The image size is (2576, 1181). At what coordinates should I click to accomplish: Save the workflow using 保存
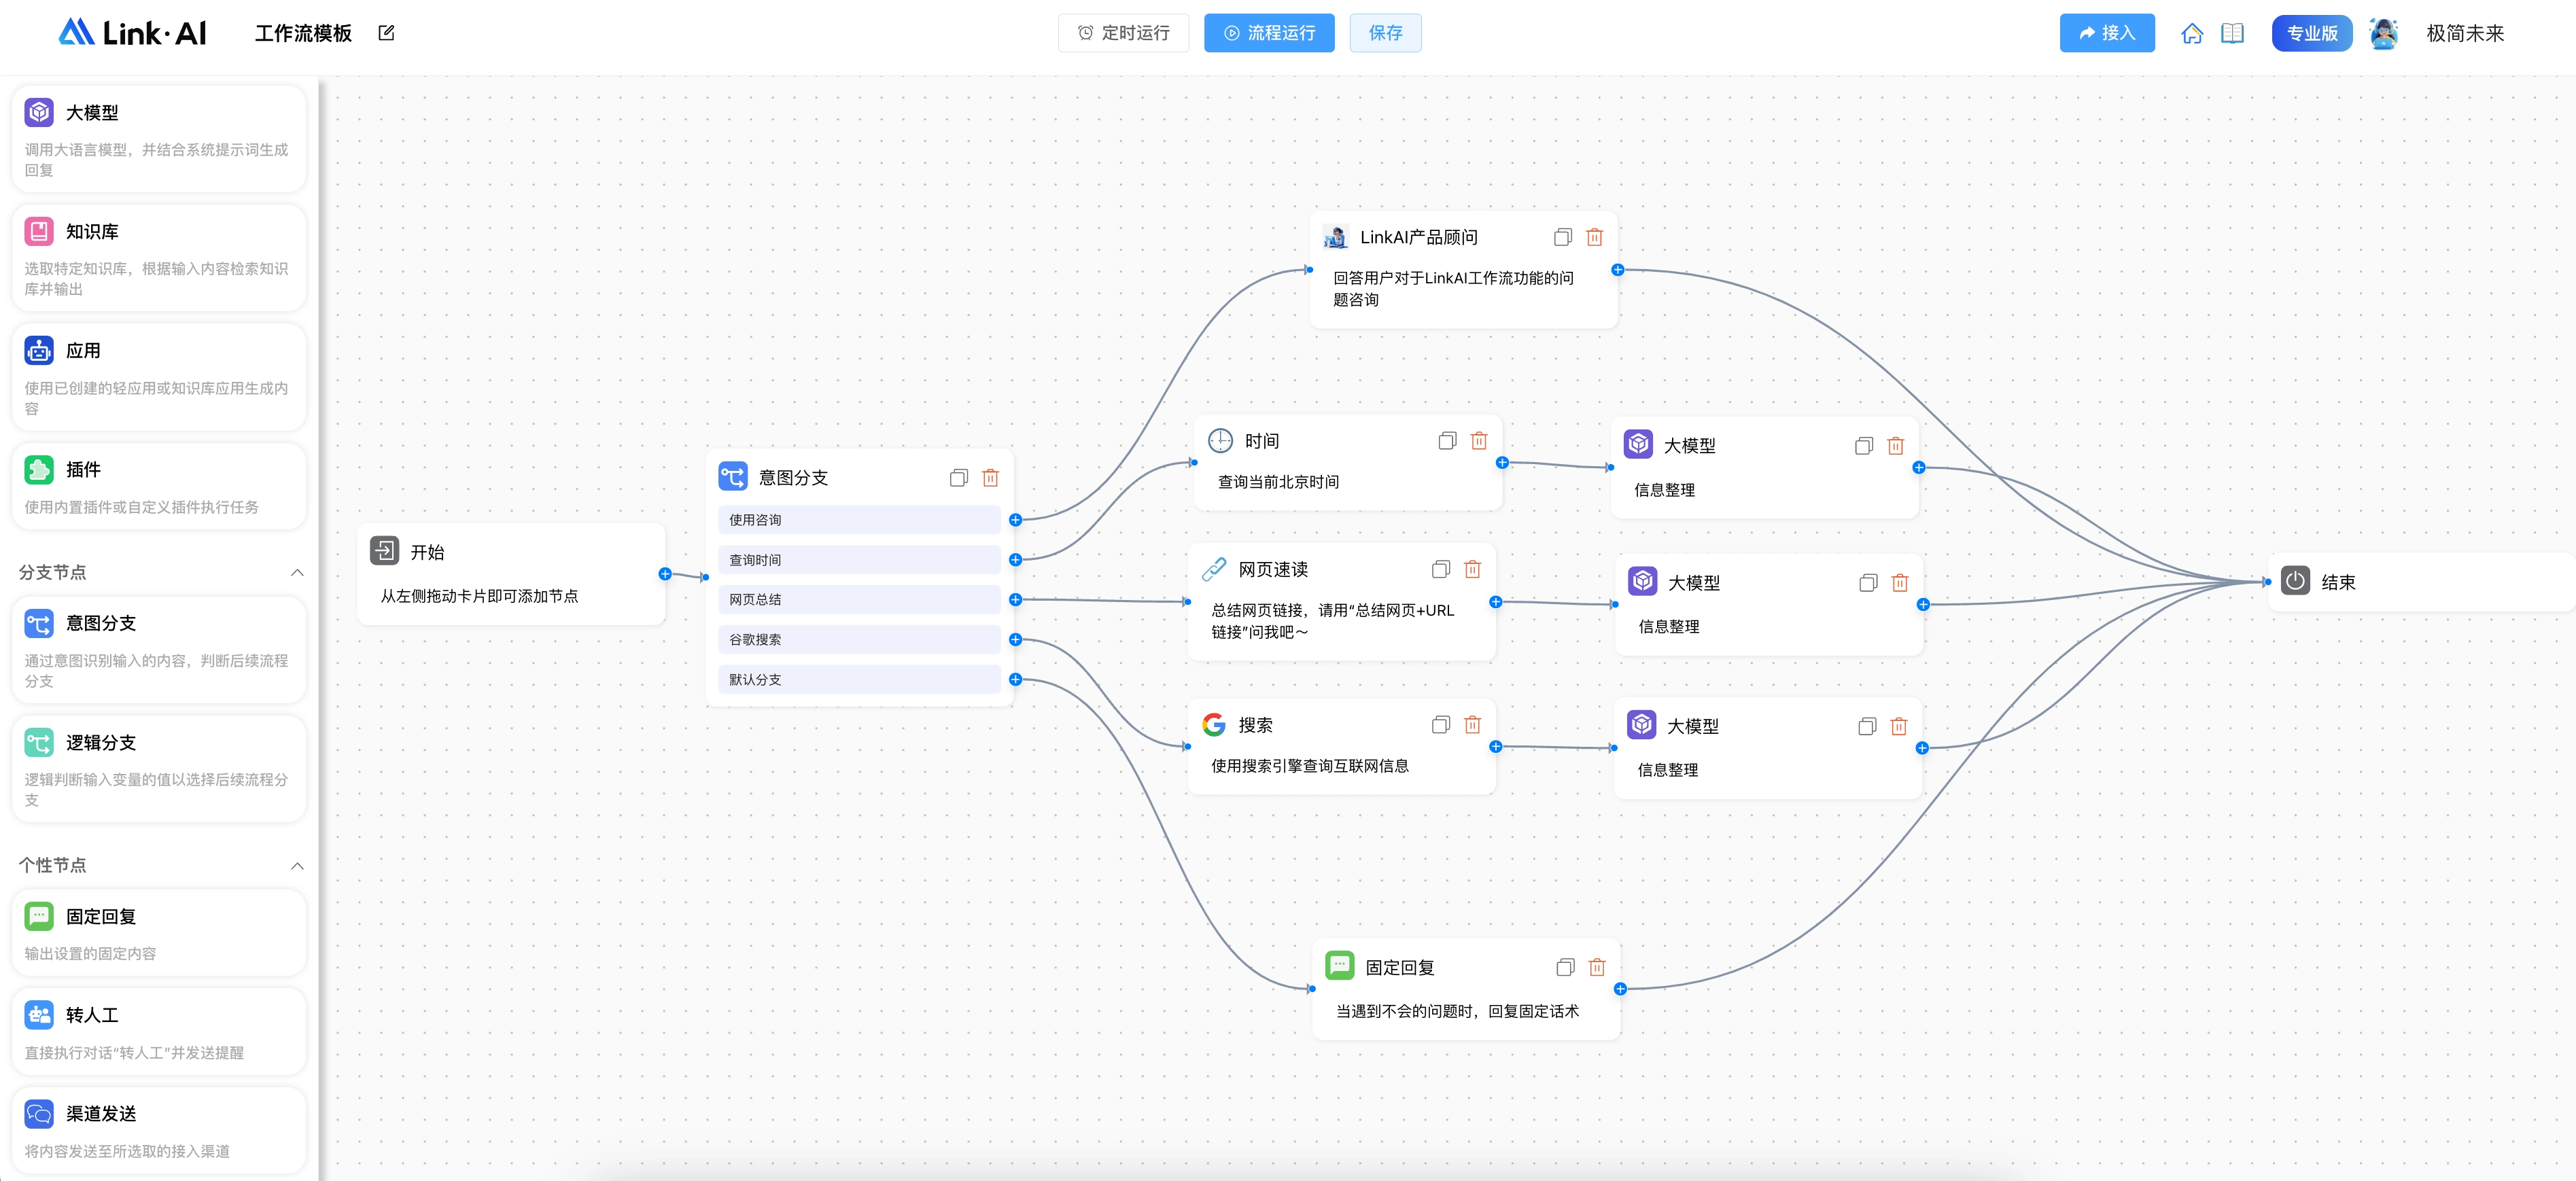[1385, 33]
